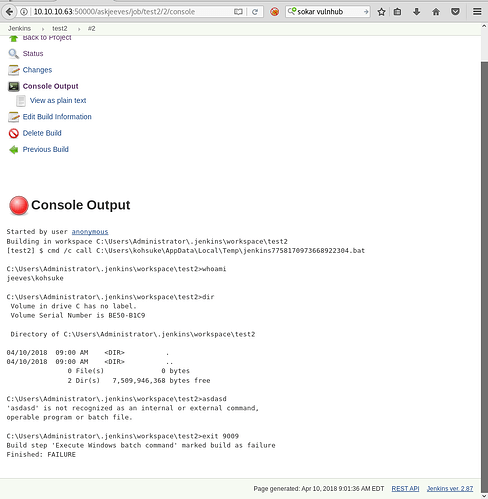Image resolution: width=488 pixels, height=499 pixels.
Task: Open the hamburger browser menu
Action: 477,12
